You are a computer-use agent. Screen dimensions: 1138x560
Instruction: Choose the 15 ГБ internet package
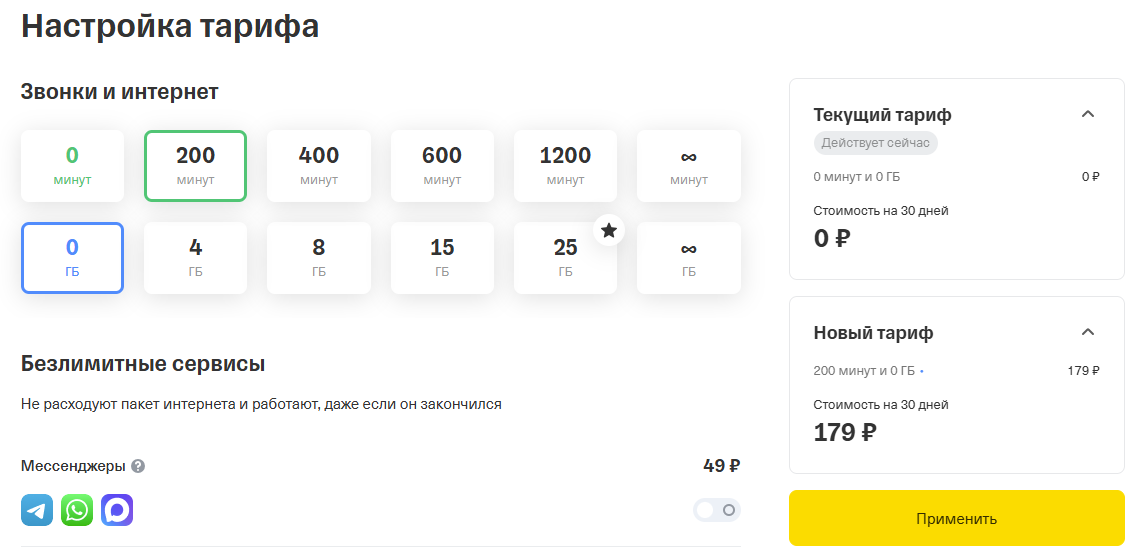[x=442, y=258]
